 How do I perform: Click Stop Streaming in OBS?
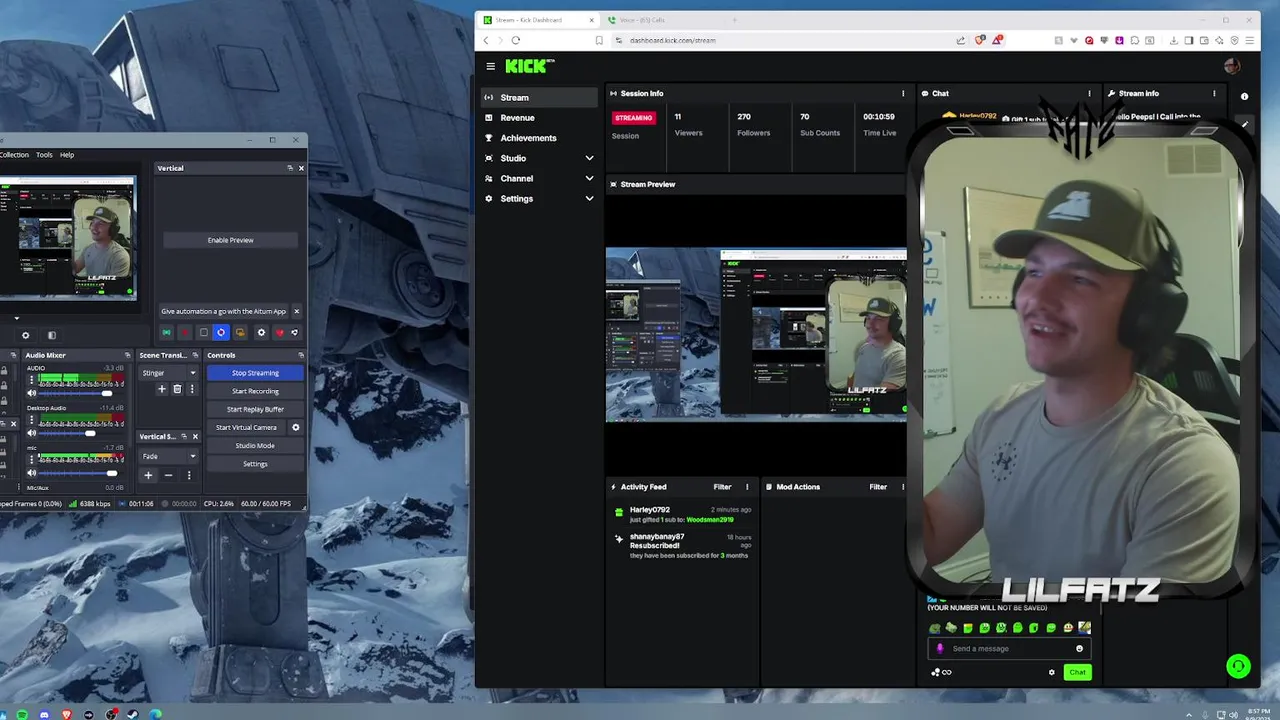tap(255, 373)
